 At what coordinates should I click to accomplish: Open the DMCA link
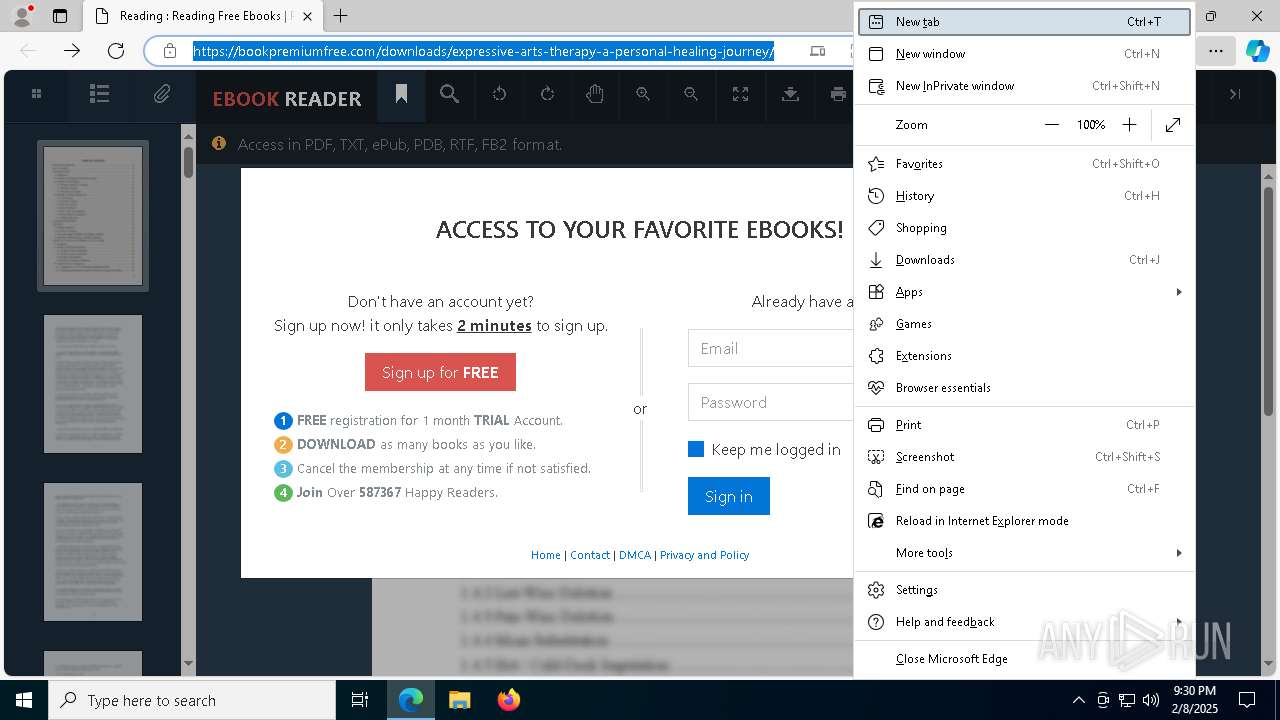pyautogui.click(x=635, y=555)
